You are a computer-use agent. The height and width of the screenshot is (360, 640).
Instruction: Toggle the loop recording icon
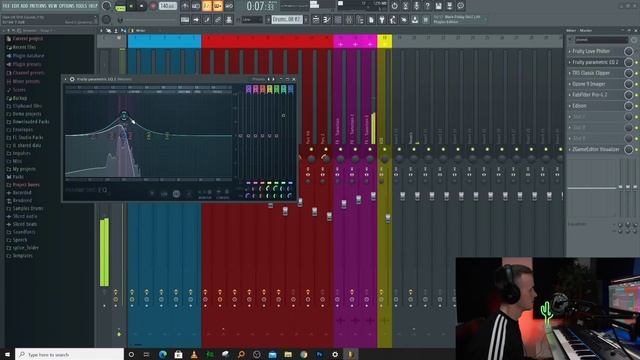229,6
